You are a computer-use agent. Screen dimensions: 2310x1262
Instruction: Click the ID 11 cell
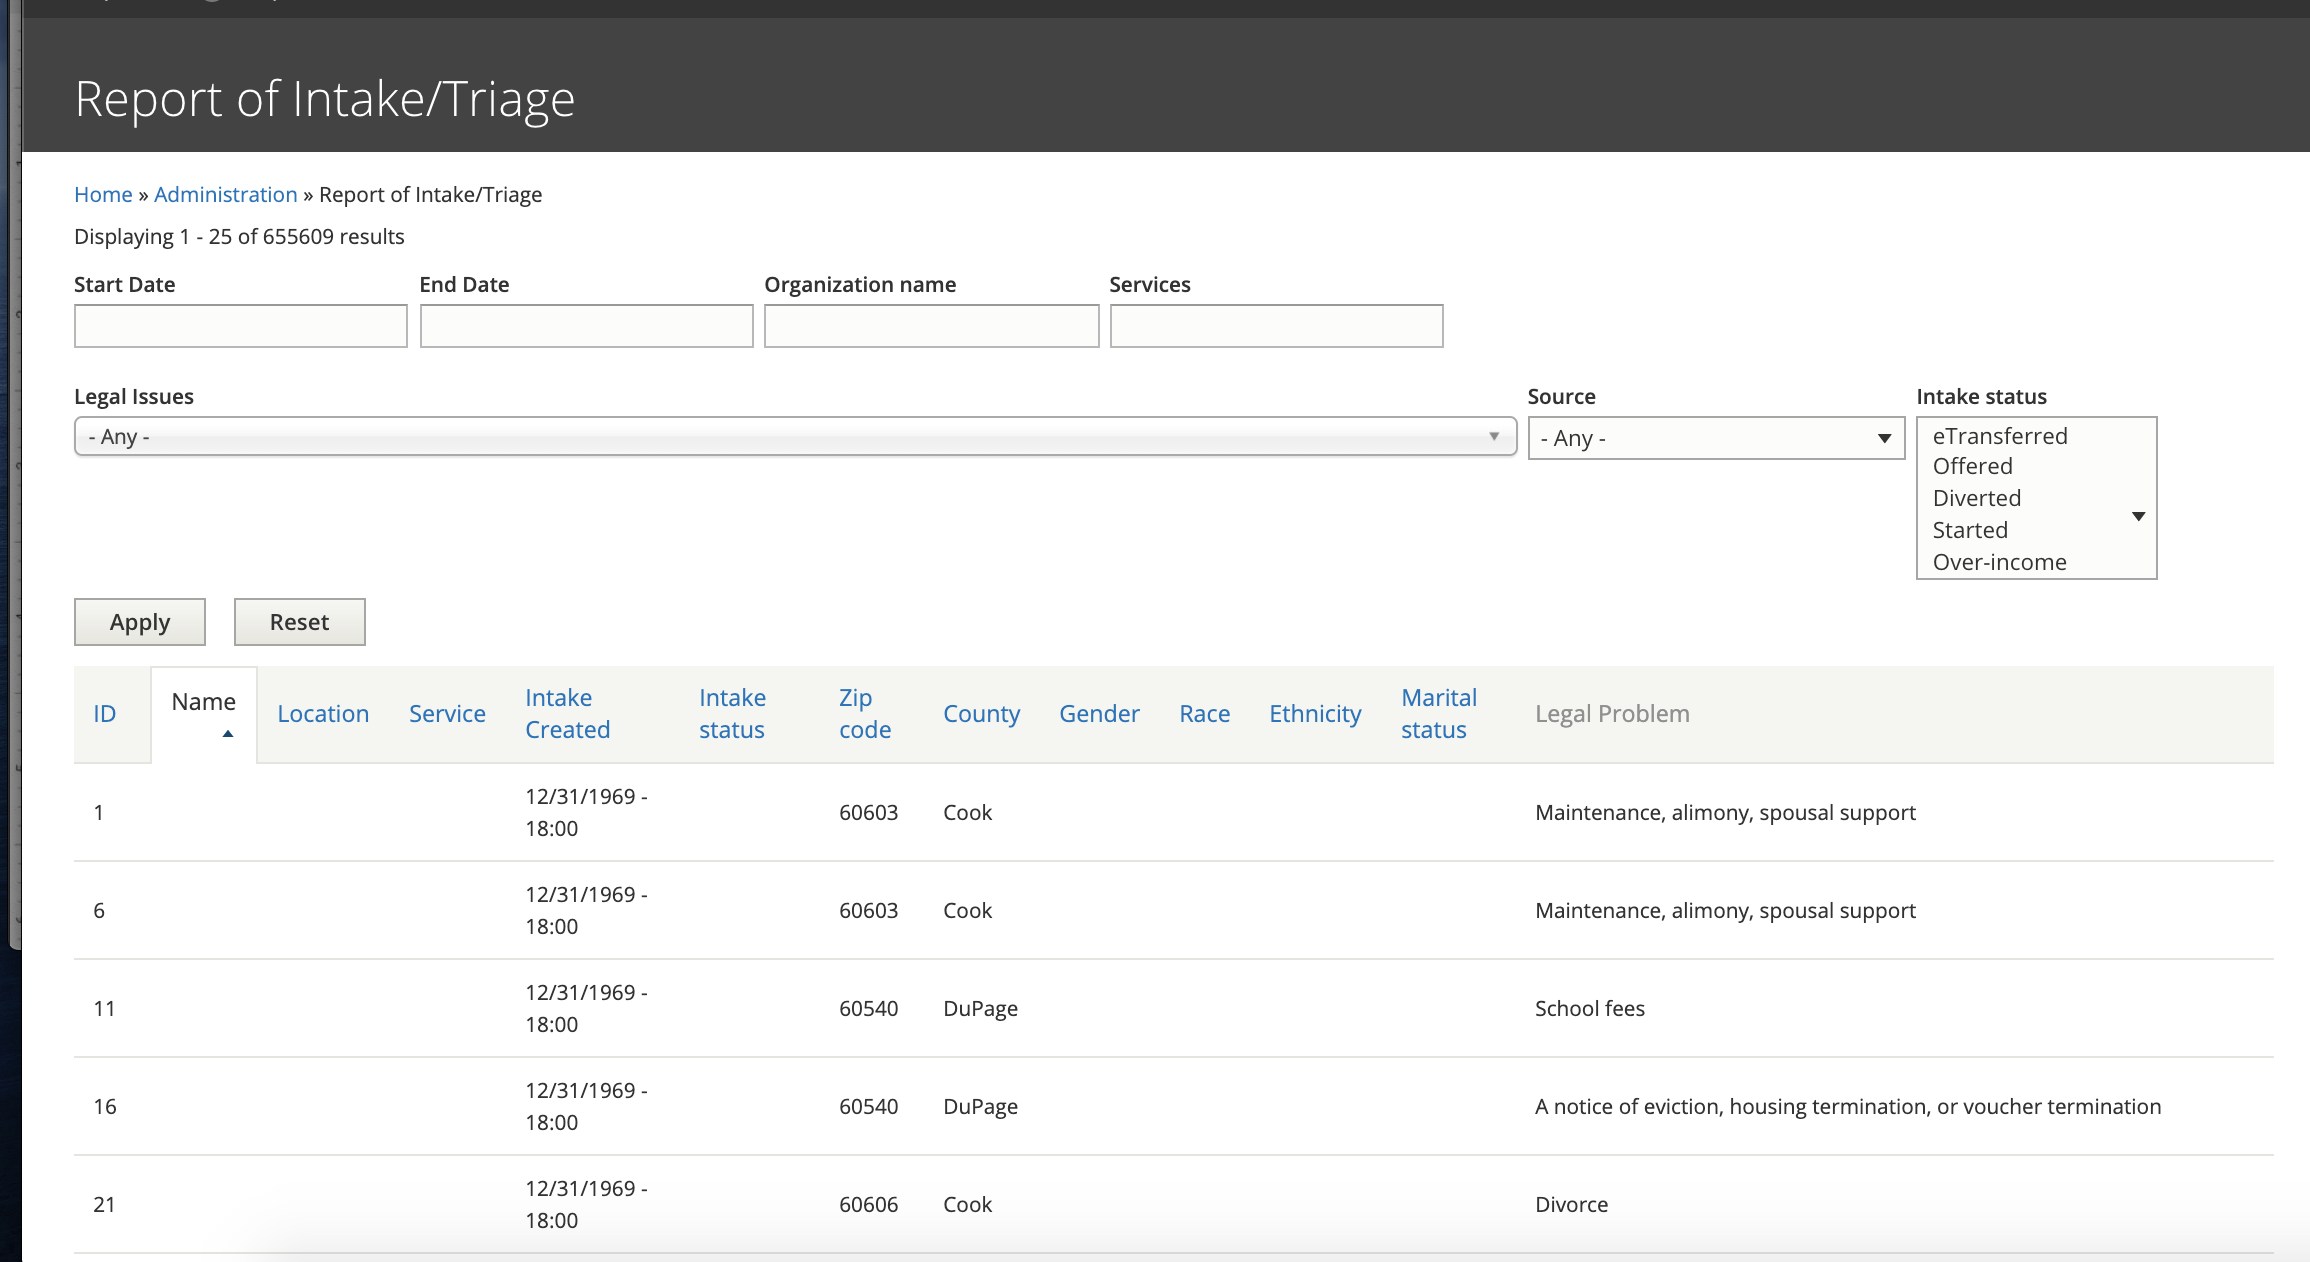pyautogui.click(x=104, y=1008)
